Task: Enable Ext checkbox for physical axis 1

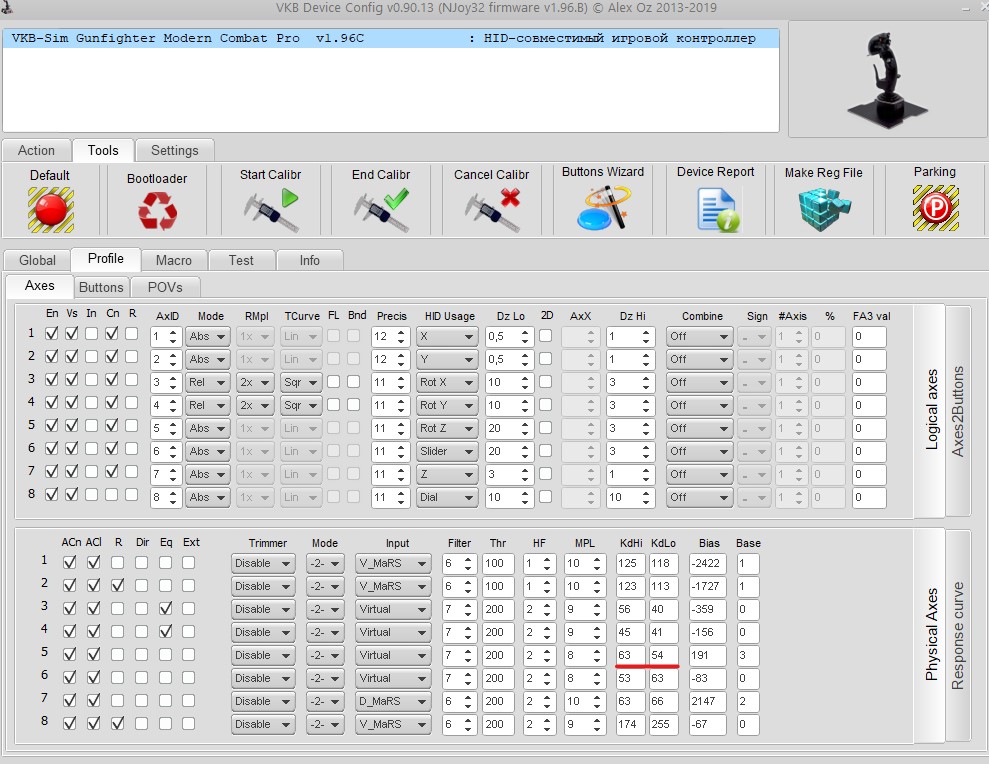Action: (189, 563)
